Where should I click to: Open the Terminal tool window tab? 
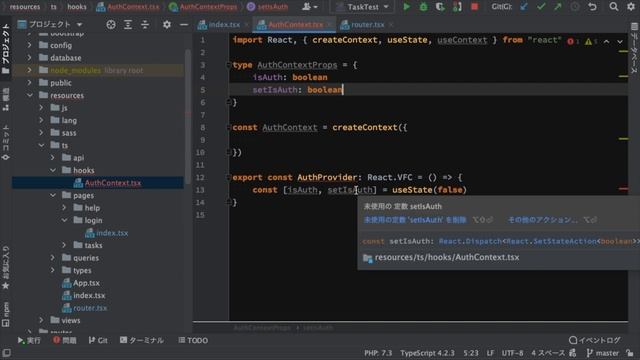pos(142,340)
